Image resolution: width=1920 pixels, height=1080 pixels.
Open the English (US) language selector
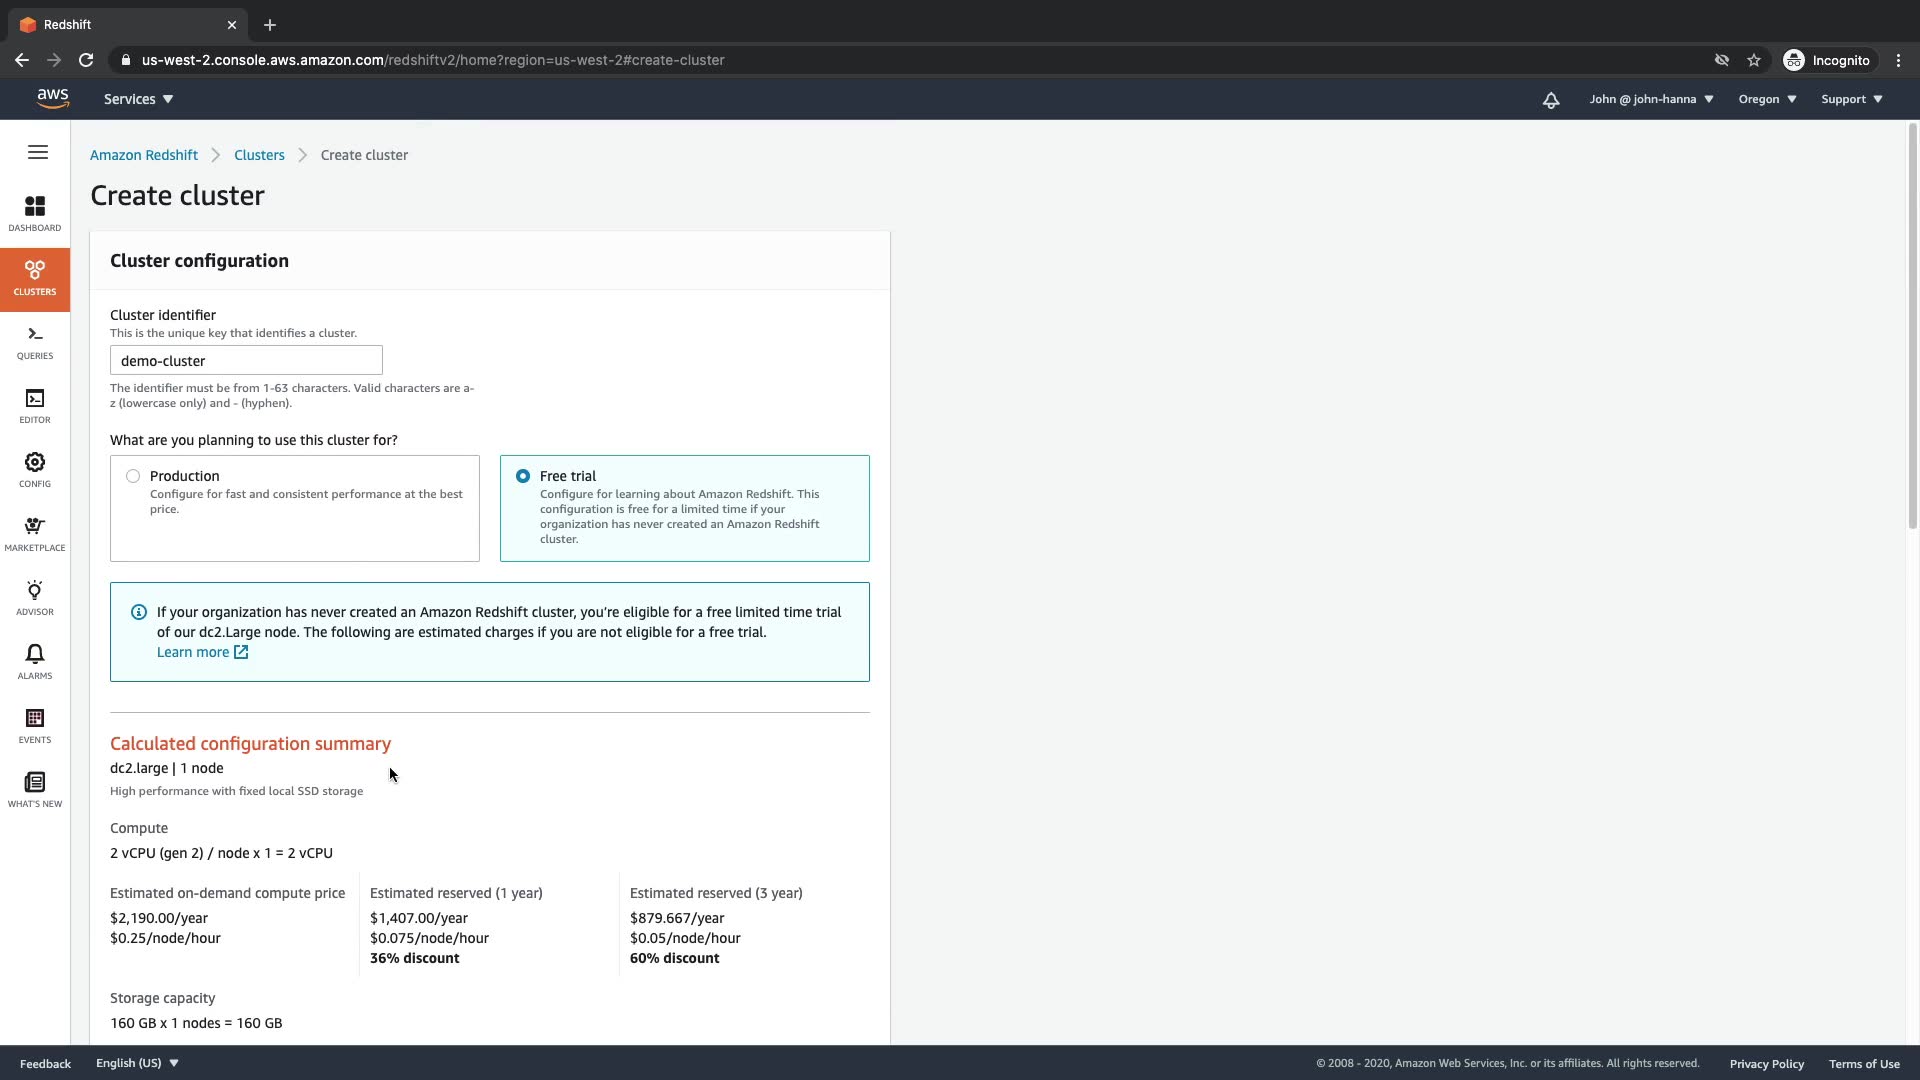pos(137,1063)
